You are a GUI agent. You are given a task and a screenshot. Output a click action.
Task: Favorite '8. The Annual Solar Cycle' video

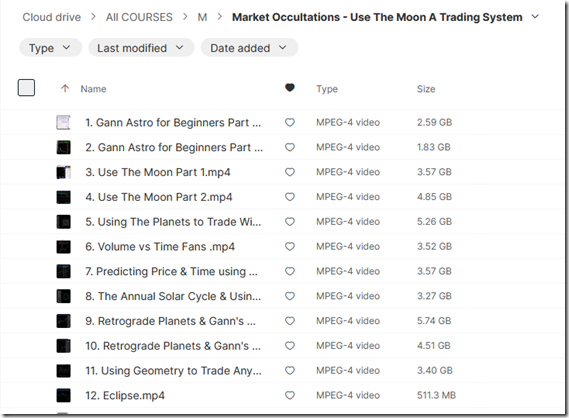coord(290,296)
